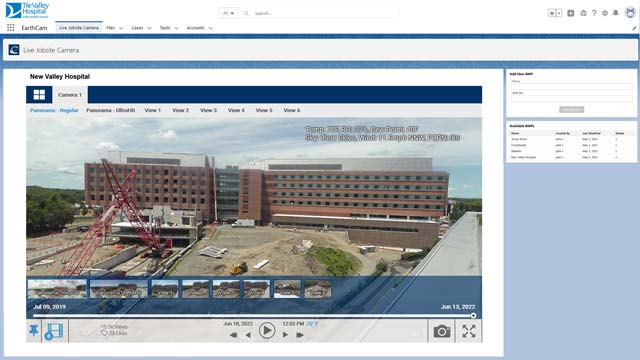640x360 pixels.
Task: Open the Accounts nav tab
Action: pos(195,28)
